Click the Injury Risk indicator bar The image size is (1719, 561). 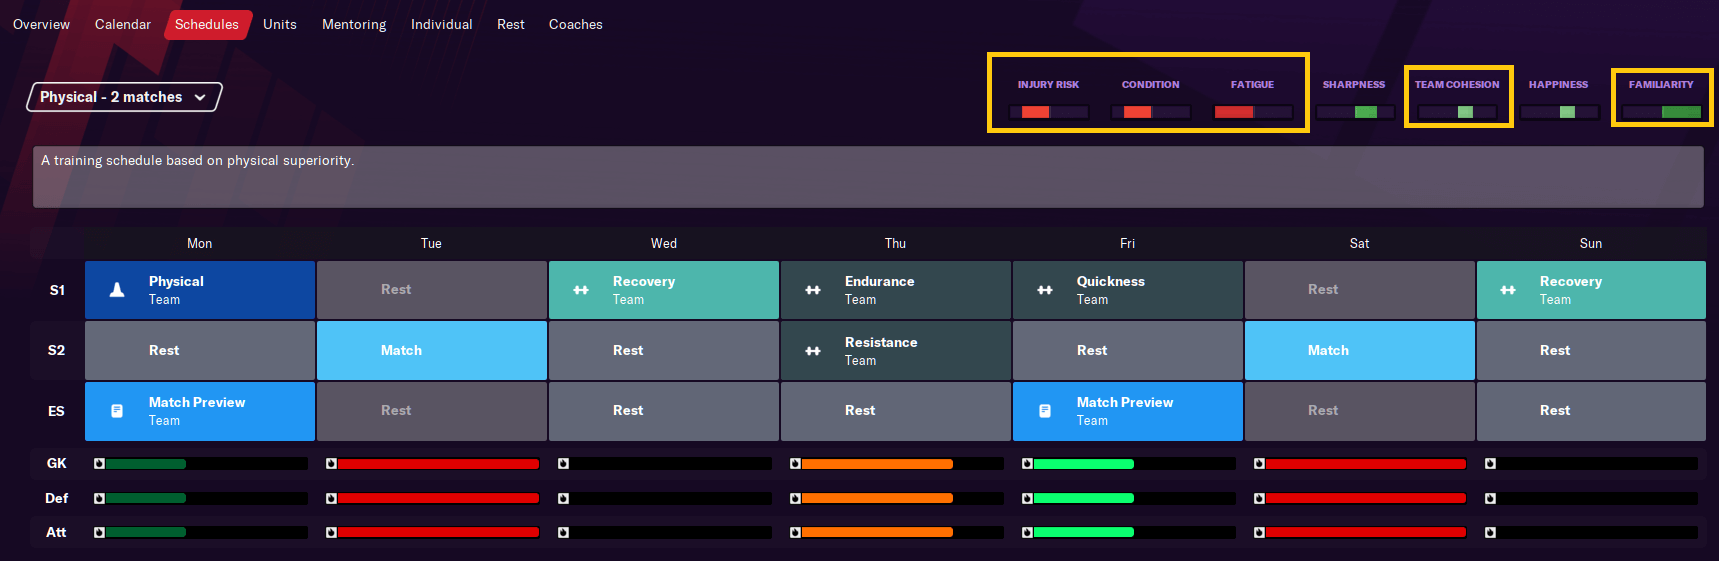(x=1049, y=112)
